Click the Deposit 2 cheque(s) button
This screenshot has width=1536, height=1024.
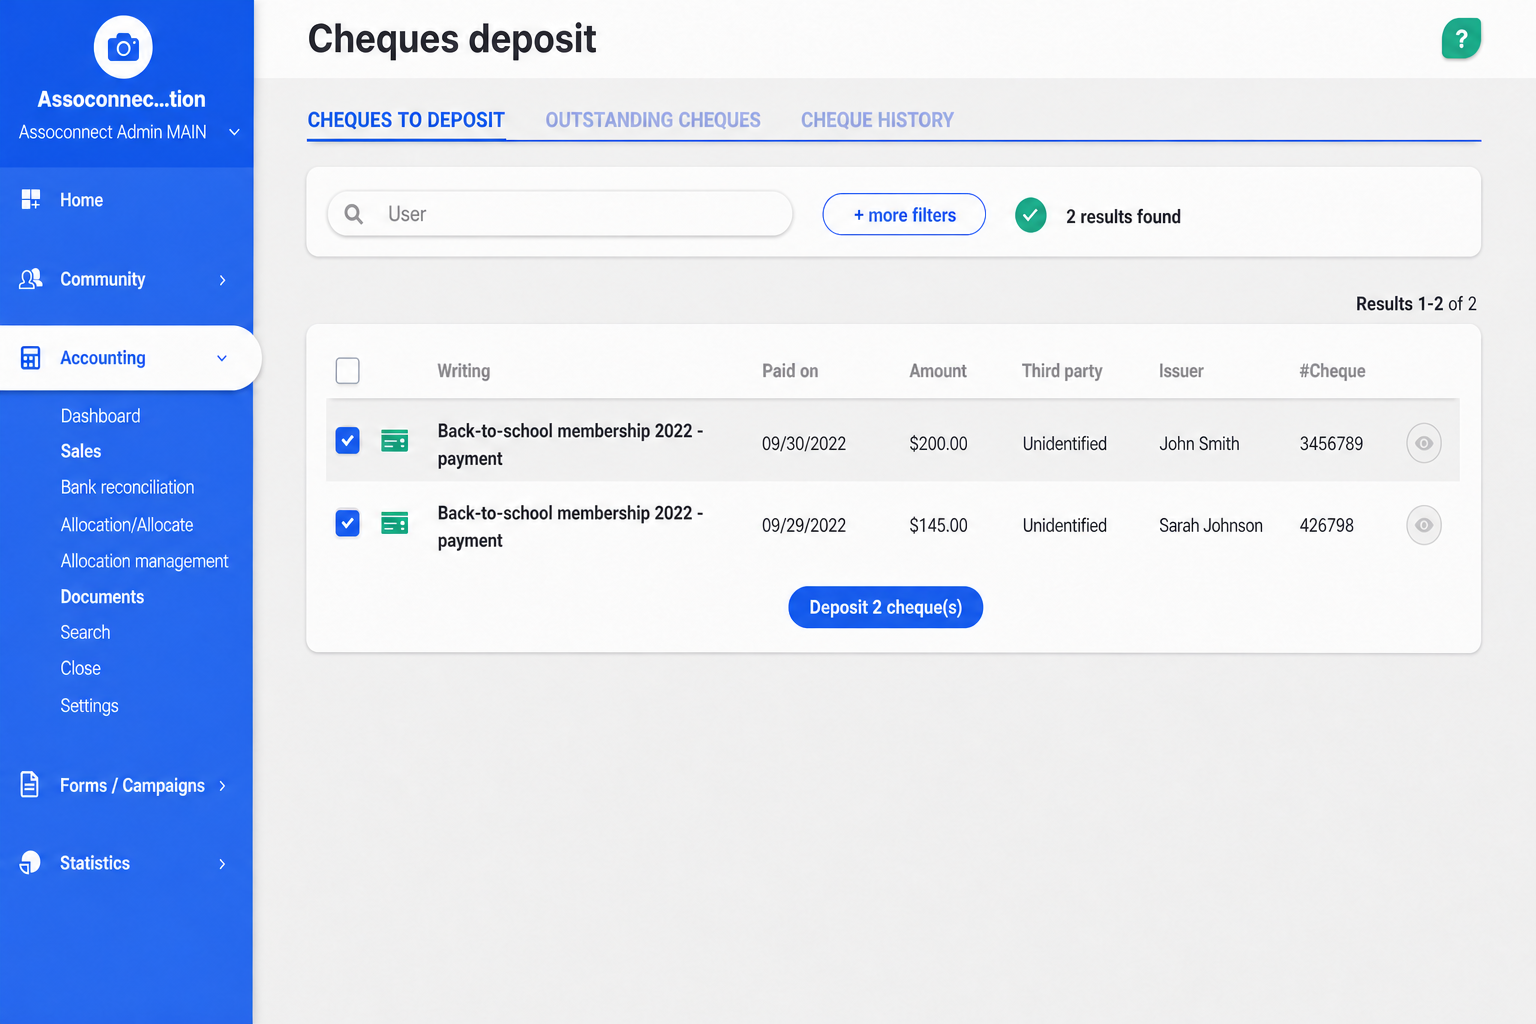click(x=886, y=607)
